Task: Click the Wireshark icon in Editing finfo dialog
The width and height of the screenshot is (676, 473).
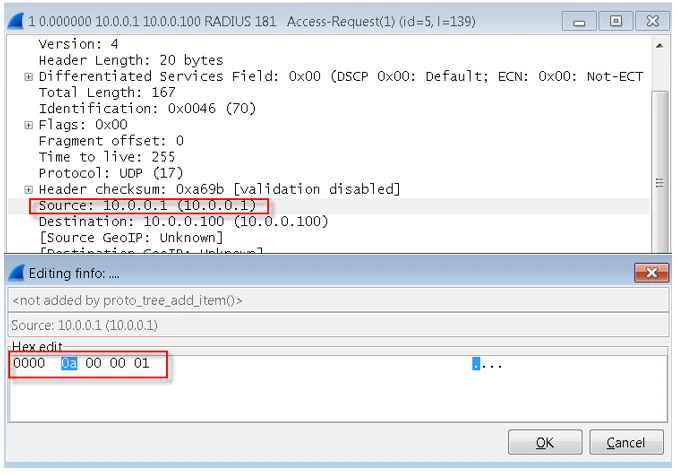Action: pyautogui.click(x=15, y=273)
